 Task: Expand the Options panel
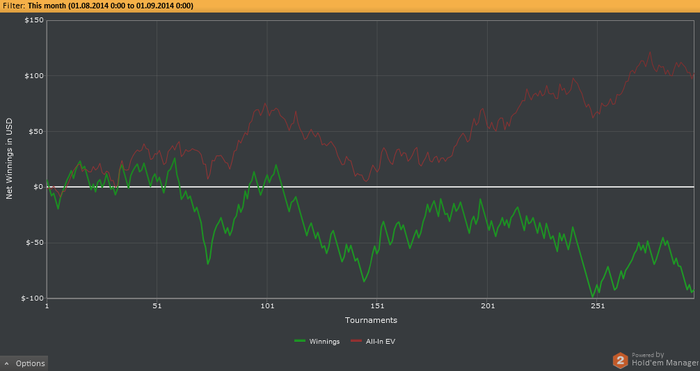tap(24, 363)
